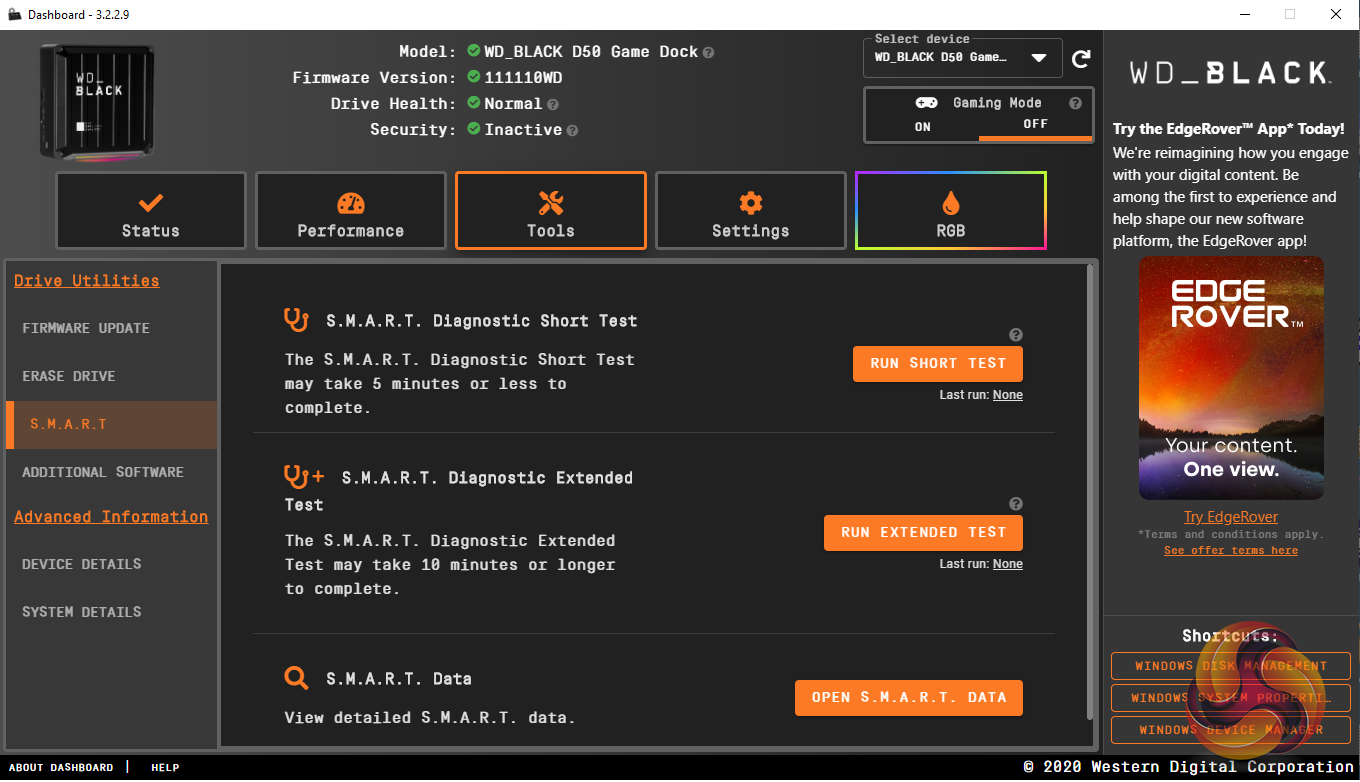Screen dimensions: 1360x782
Task: Open the Select device dropdown
Action: (x=962, y=58)
